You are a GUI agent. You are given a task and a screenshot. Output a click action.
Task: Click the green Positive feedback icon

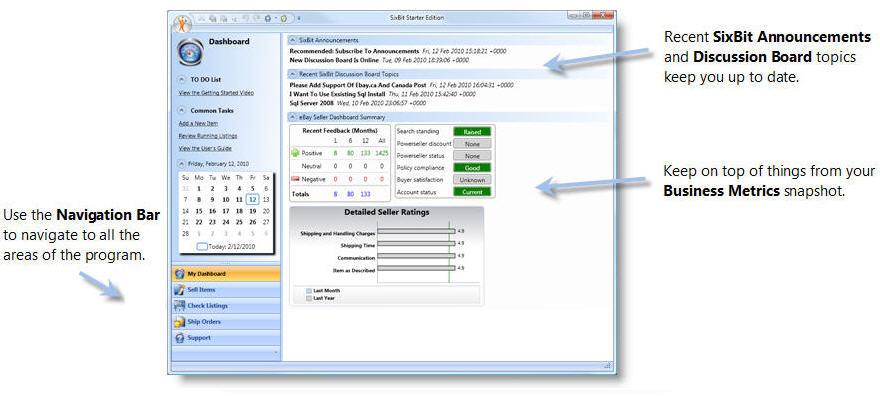point(295,153)
